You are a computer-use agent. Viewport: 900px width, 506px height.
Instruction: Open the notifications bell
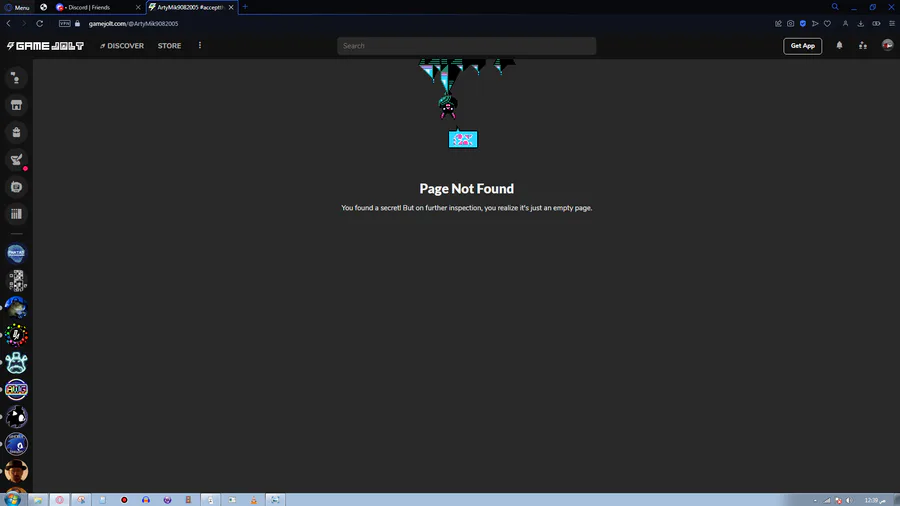(839, 45)
